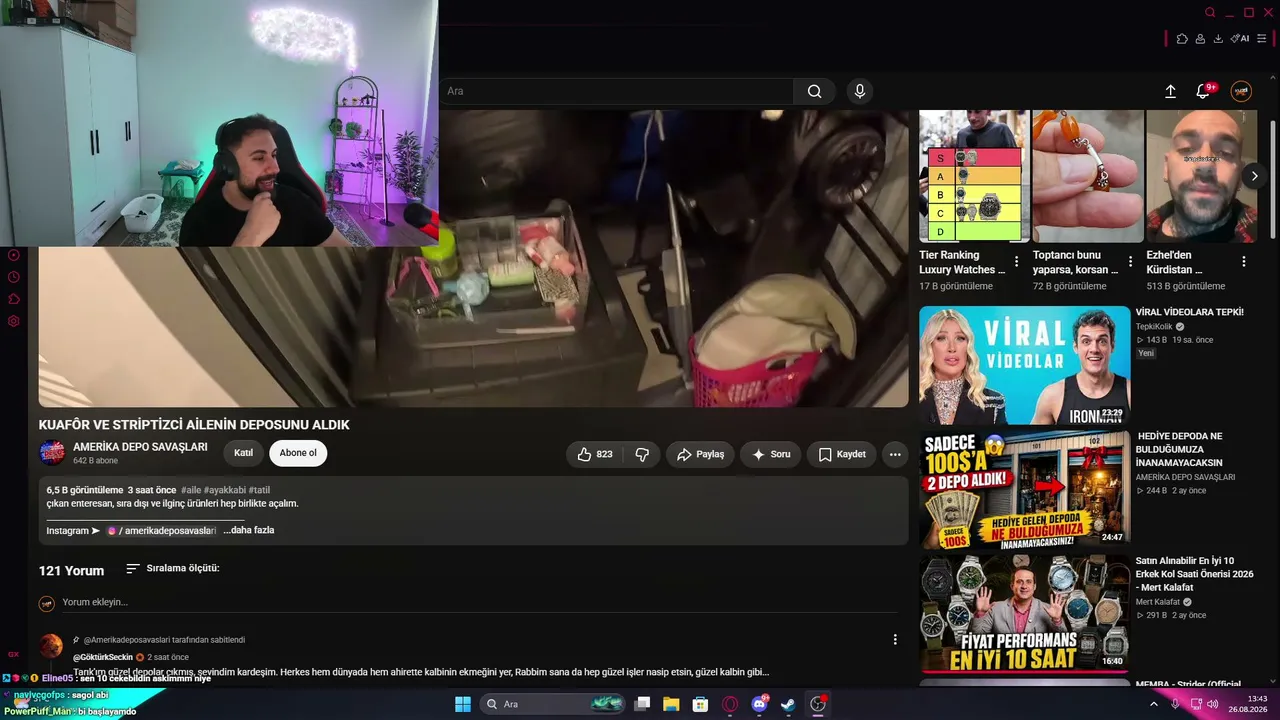Open the YouTube account avatar menu
The image size is (1280, 720).
tap(1241, 91)
